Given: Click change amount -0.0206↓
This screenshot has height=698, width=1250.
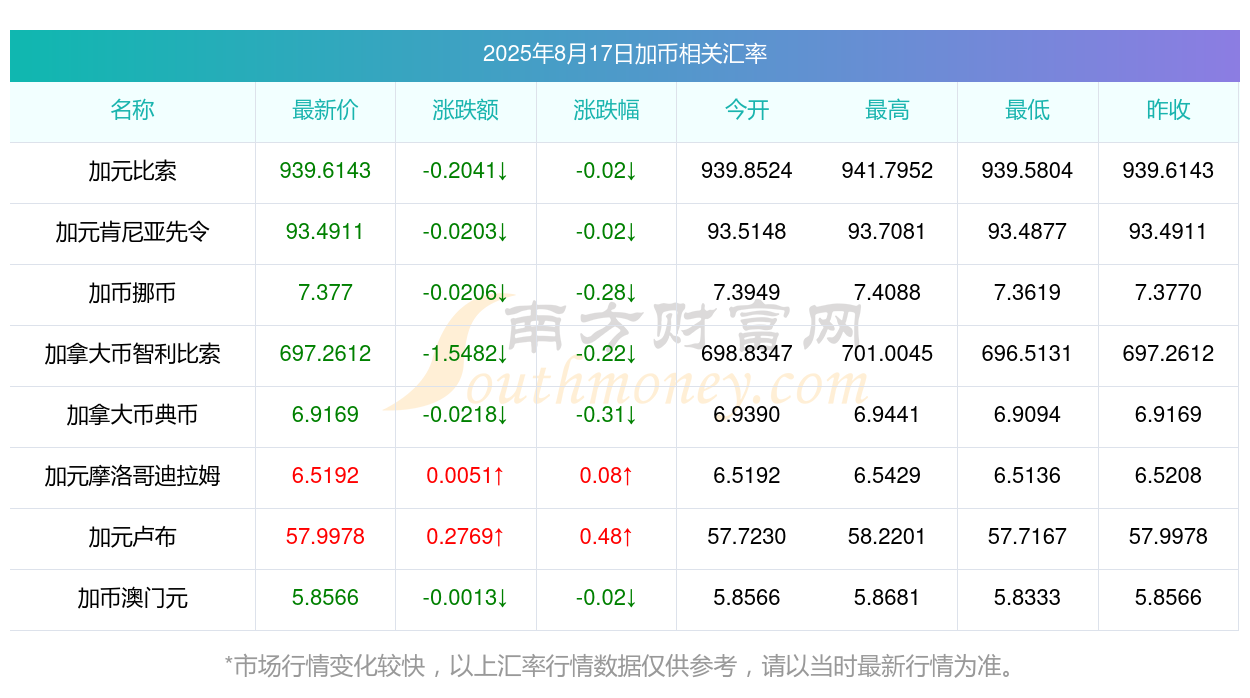Looking at the screenshot, I should (x=466, y=293).
